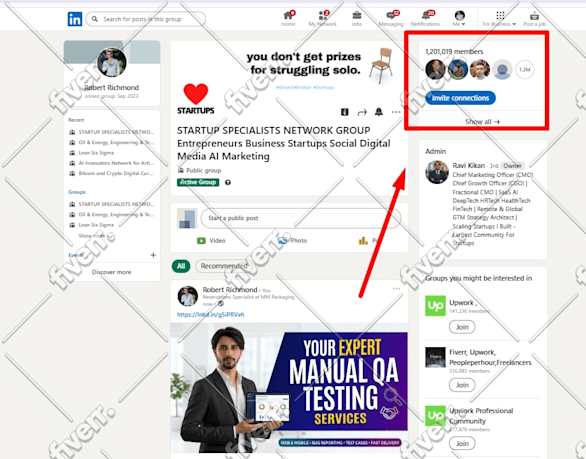The width and height of the screenshot is (586, 459).
Task: Open Robert Richmond post author avatar
Action: click(x=188, y=296)
